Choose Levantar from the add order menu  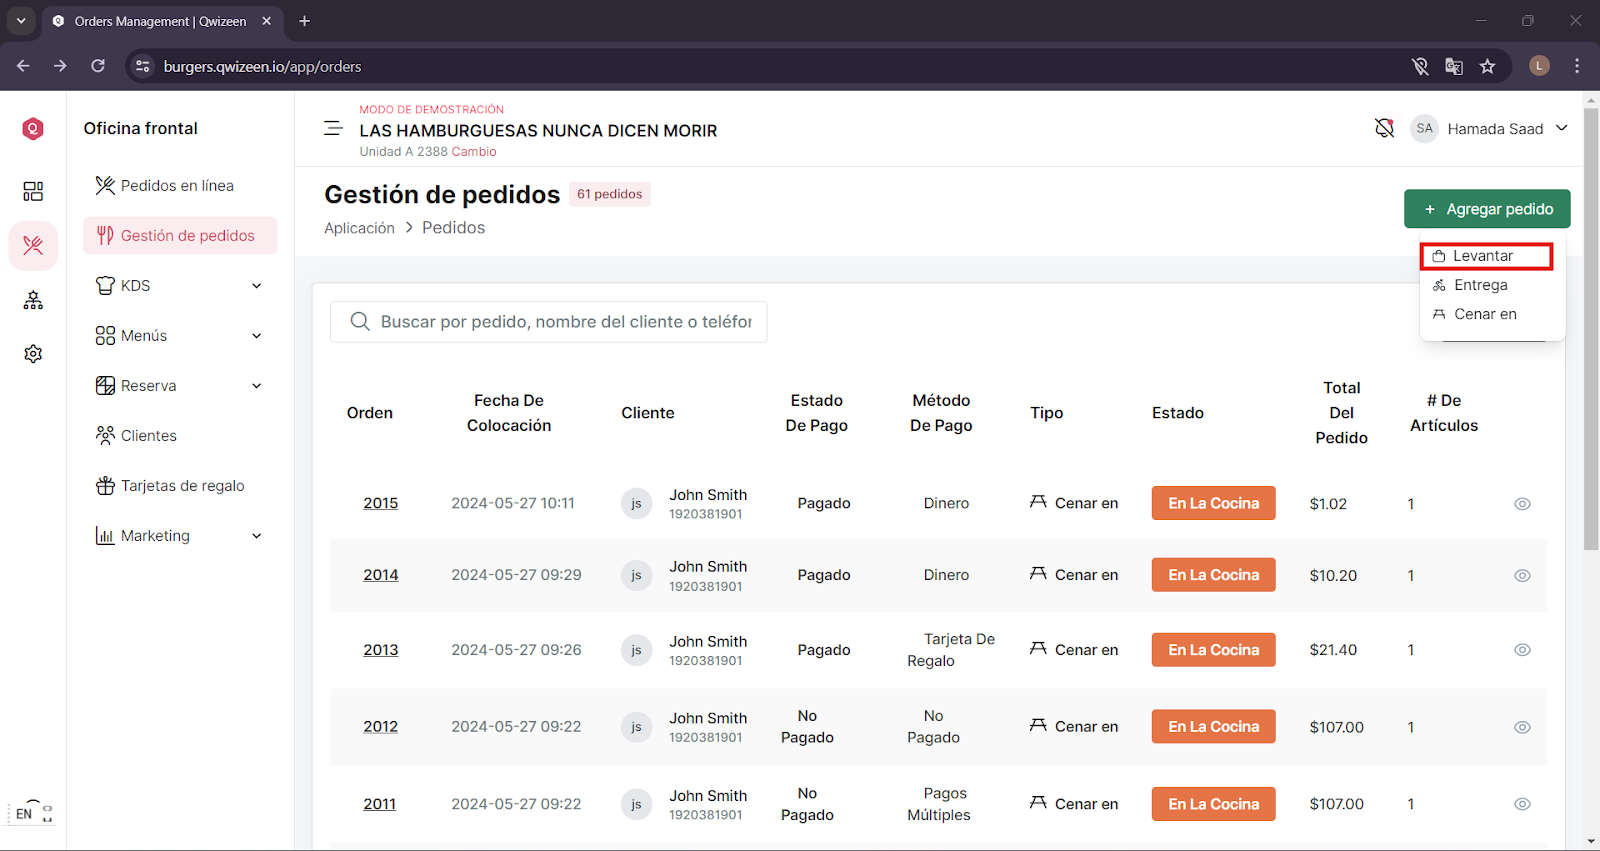point(1486,256)
